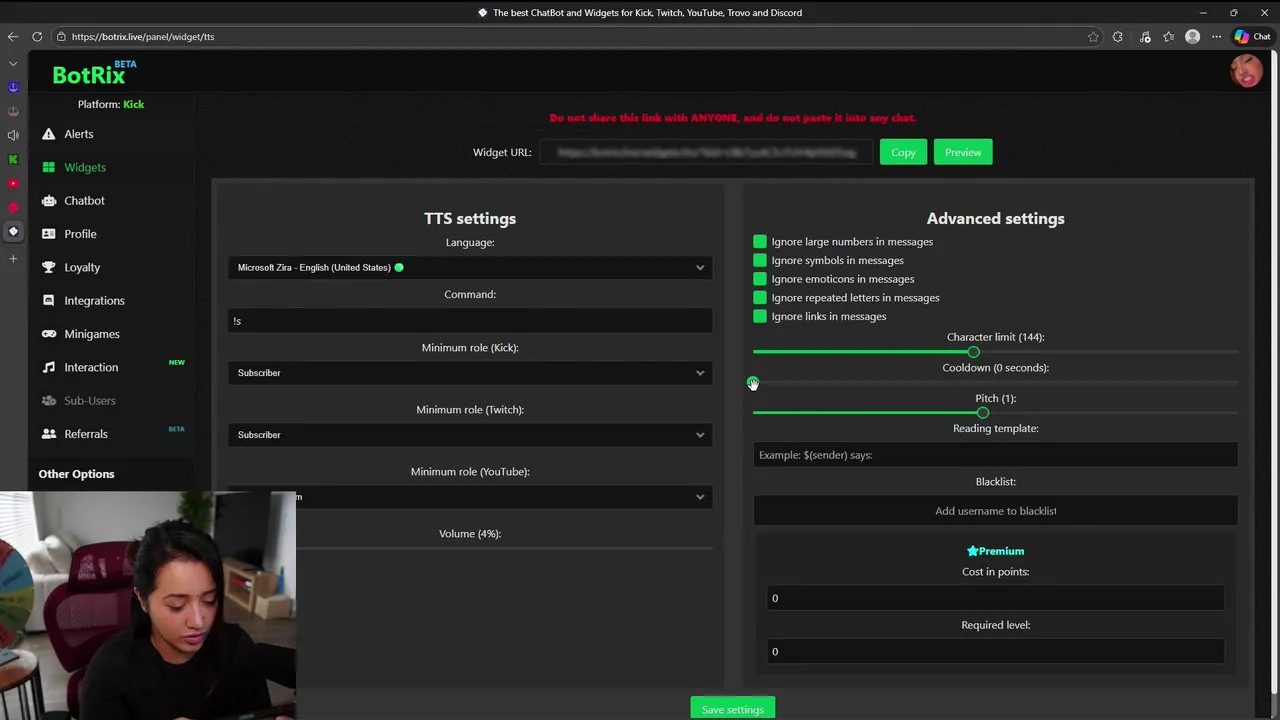
Task: Open the media control music icon
Action: click(1145, 36)
